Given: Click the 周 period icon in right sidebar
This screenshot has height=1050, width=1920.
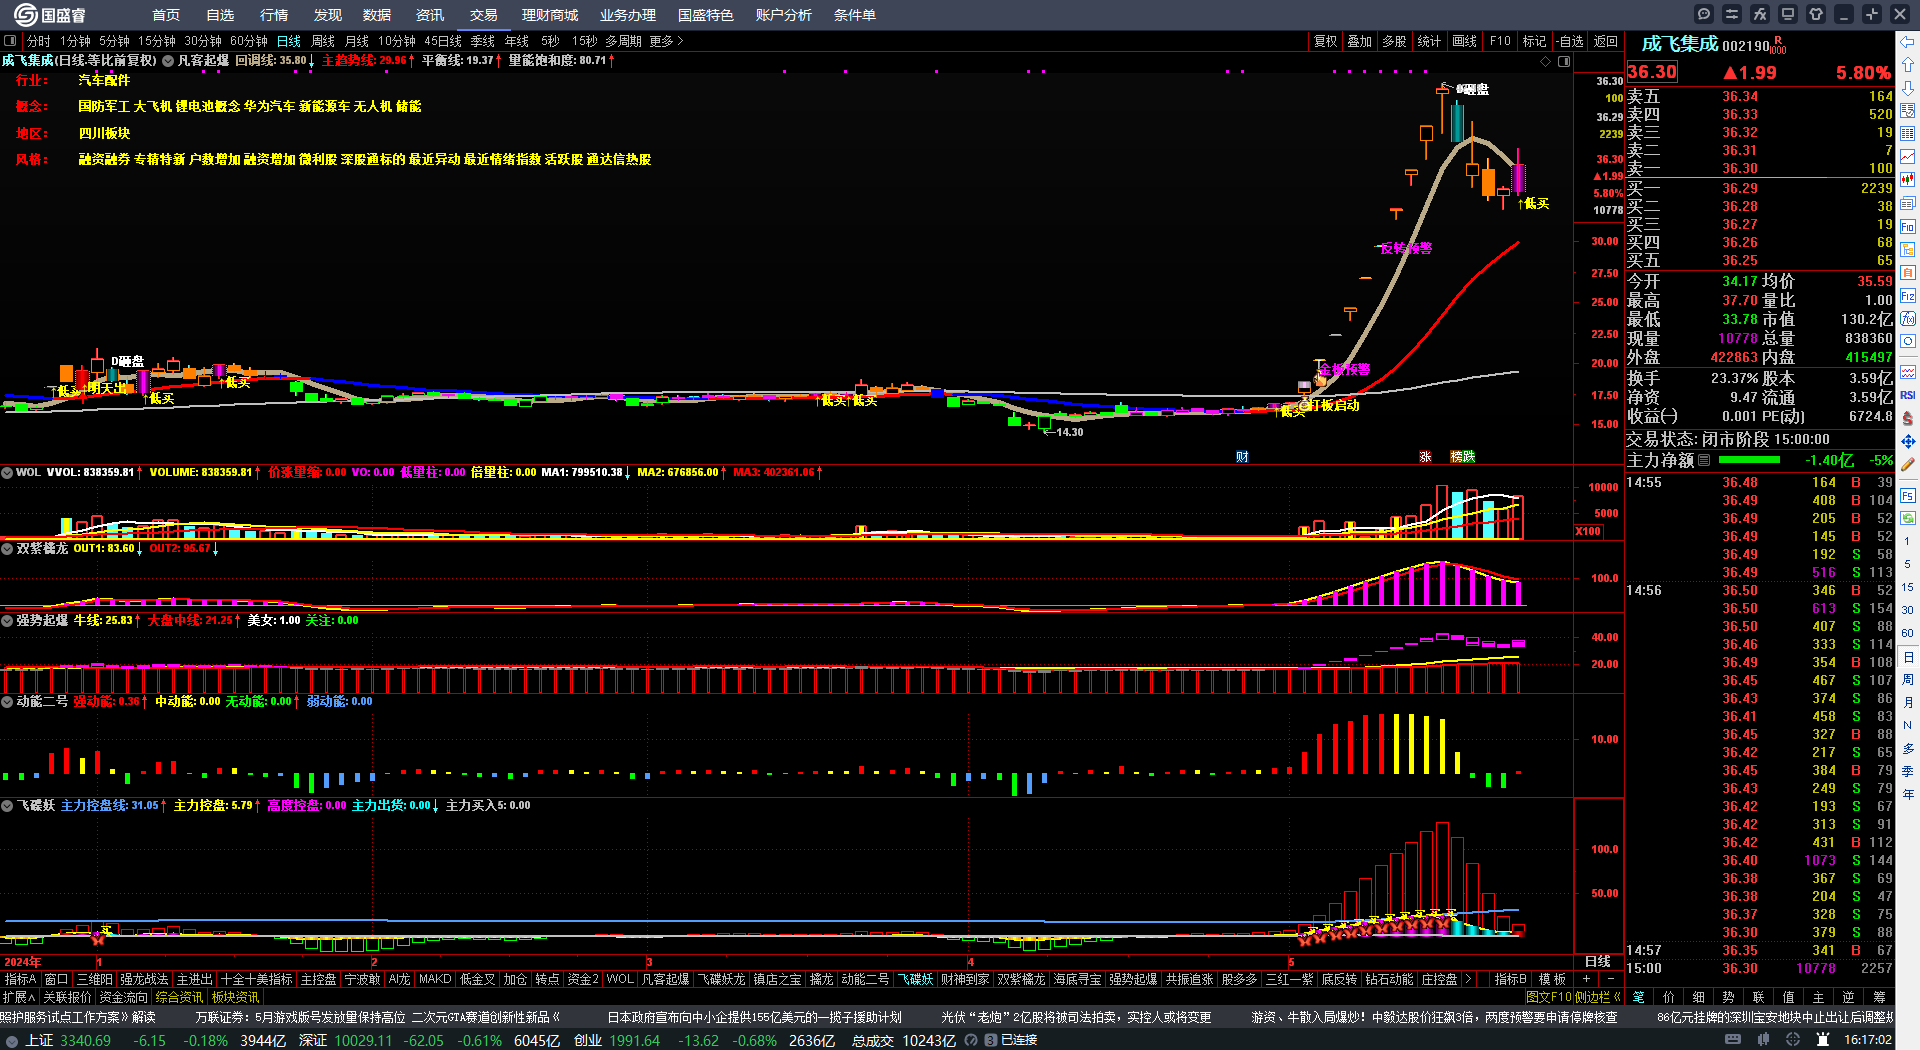Looking at the screenshot, I should click(1908, 680).
